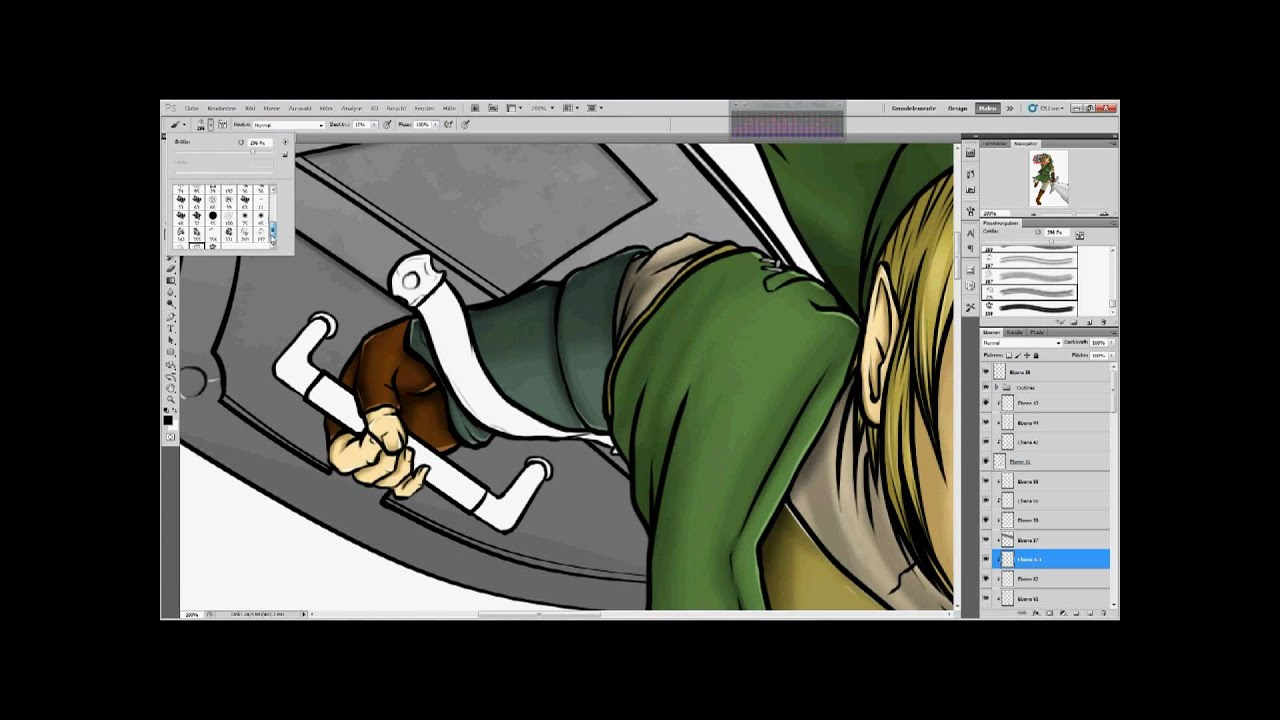
Task: Open layer blend mode Normal dropdown
Action: click(1022, 343)
